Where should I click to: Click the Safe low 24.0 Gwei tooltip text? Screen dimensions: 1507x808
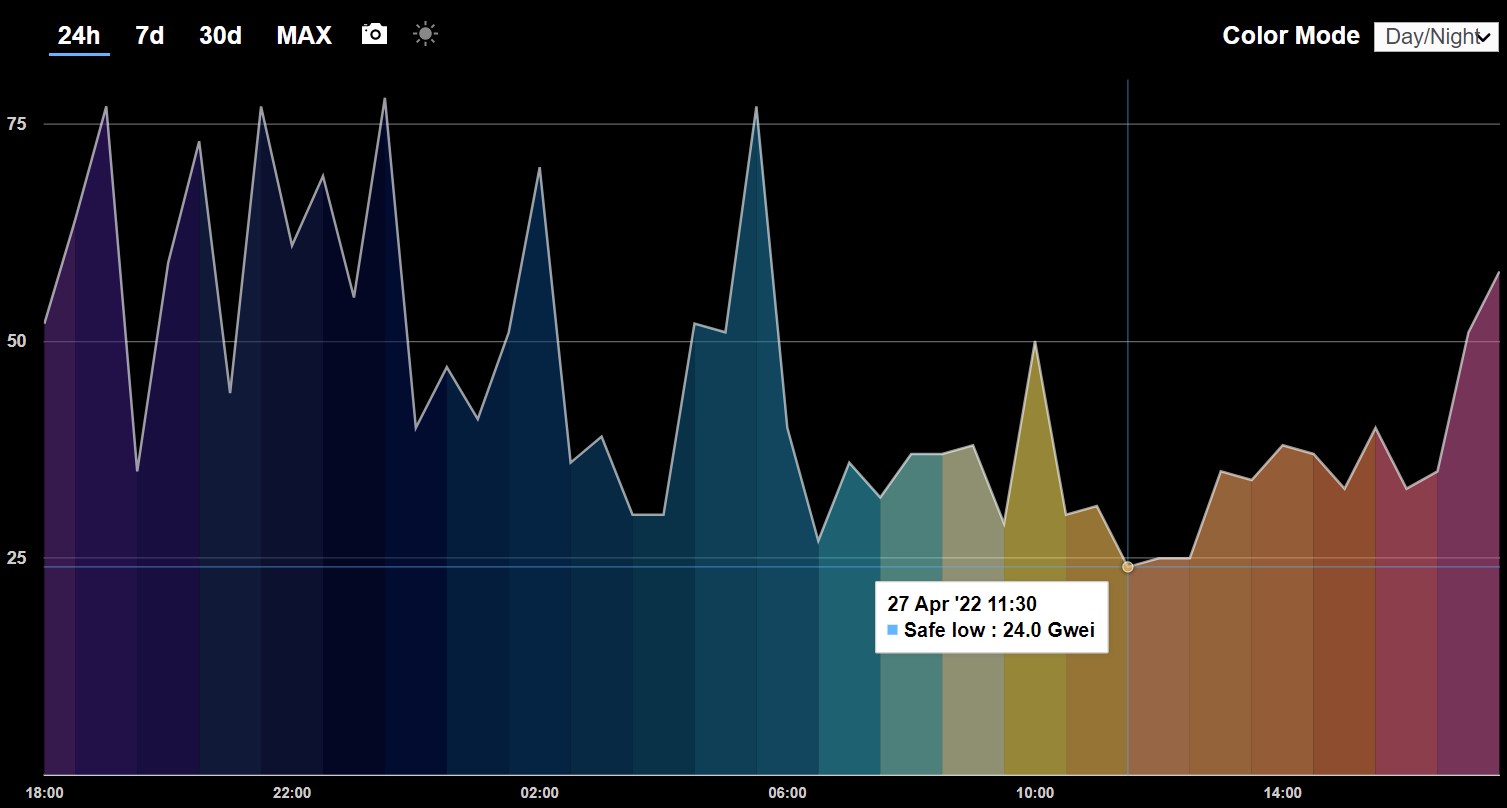(999, 630)
